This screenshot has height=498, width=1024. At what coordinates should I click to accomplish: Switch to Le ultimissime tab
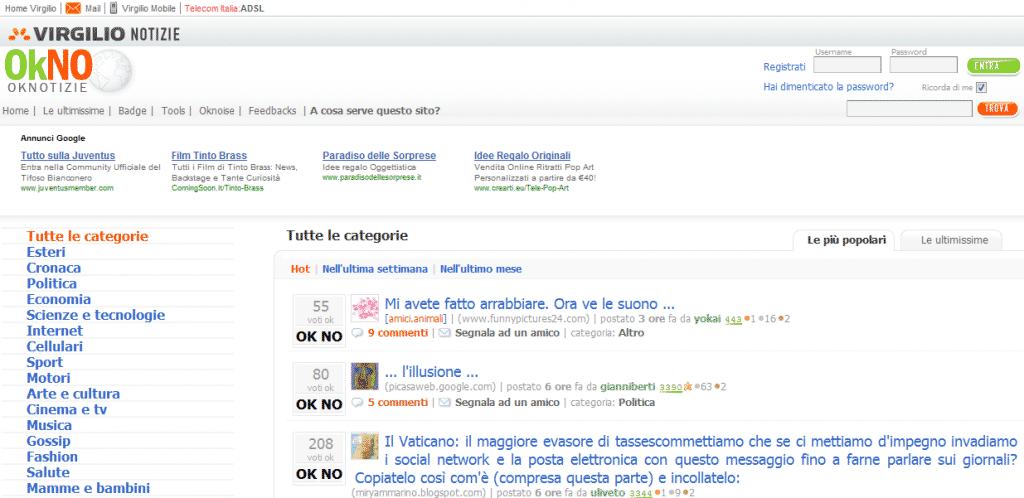(x=954, y=240)
